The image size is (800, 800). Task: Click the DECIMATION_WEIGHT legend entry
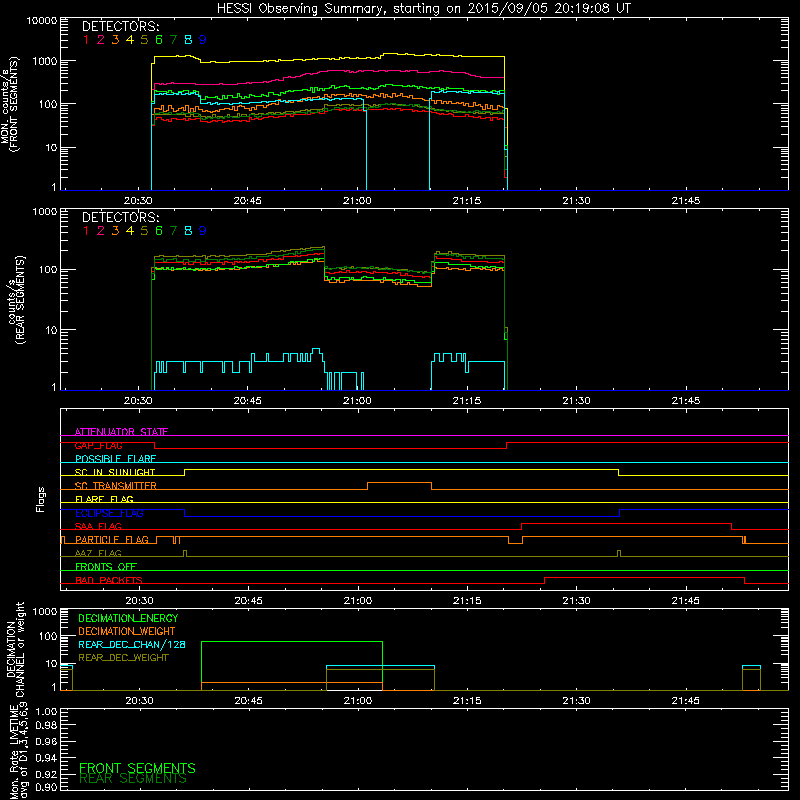coord(127,631)
